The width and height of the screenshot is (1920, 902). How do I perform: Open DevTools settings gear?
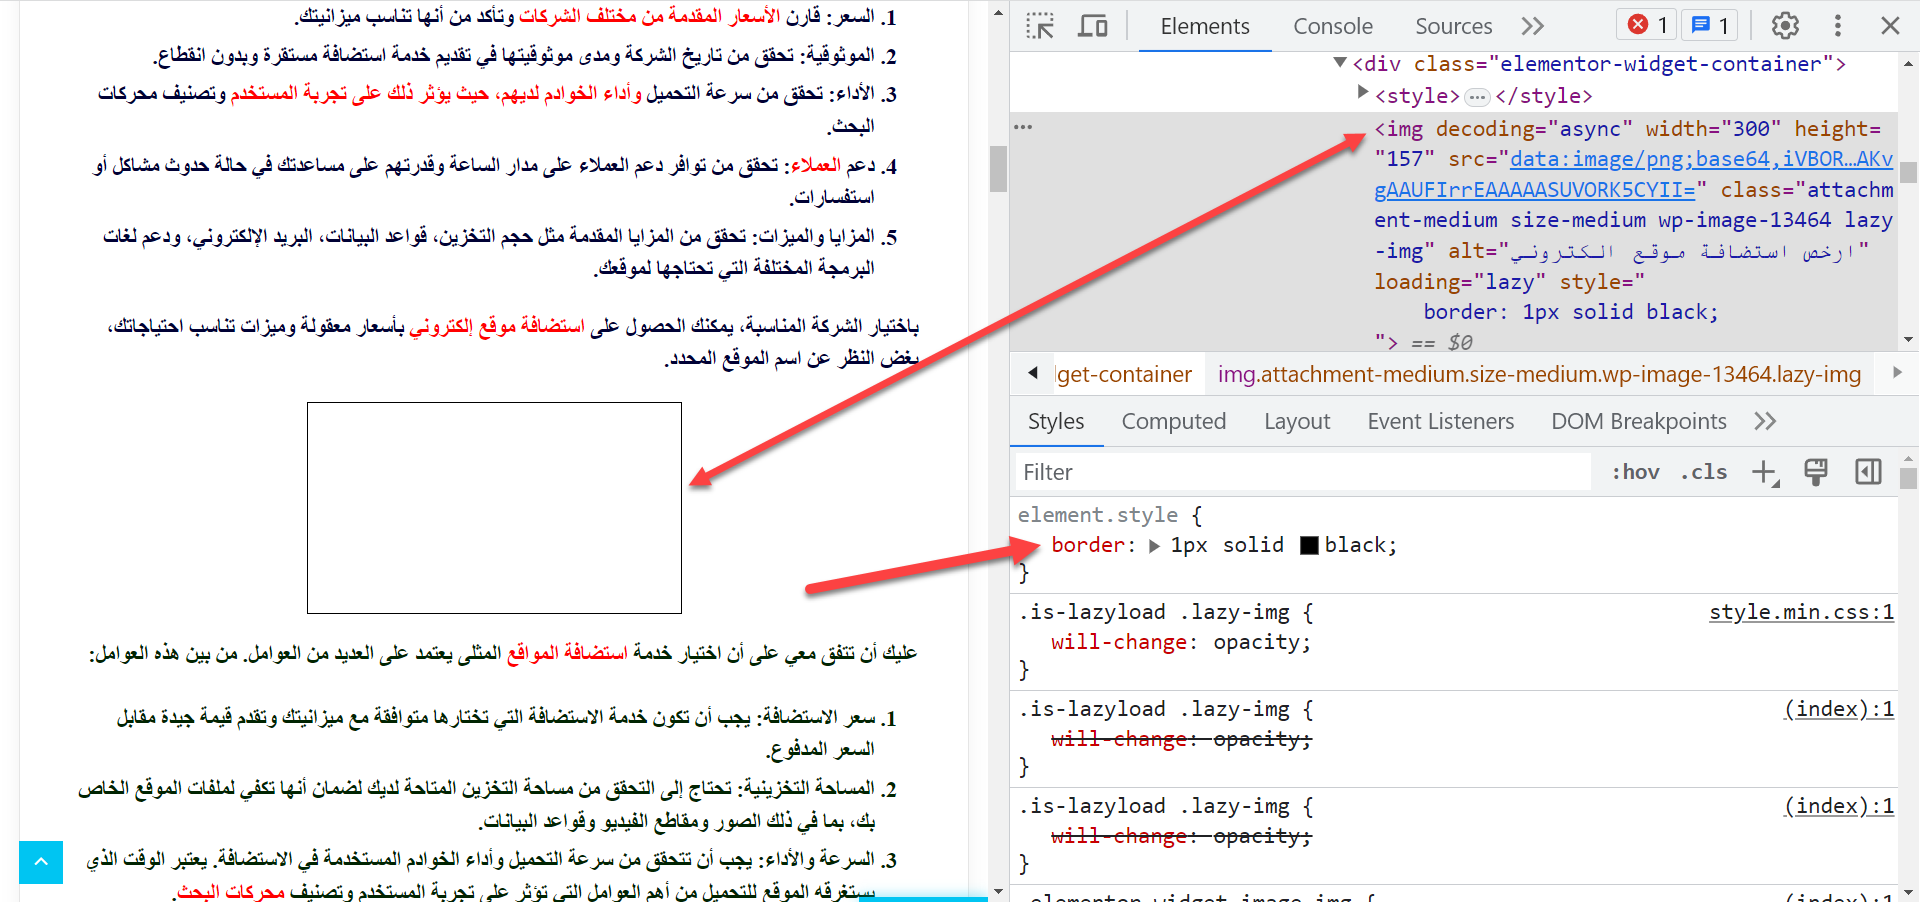(x=1785, y=26)
